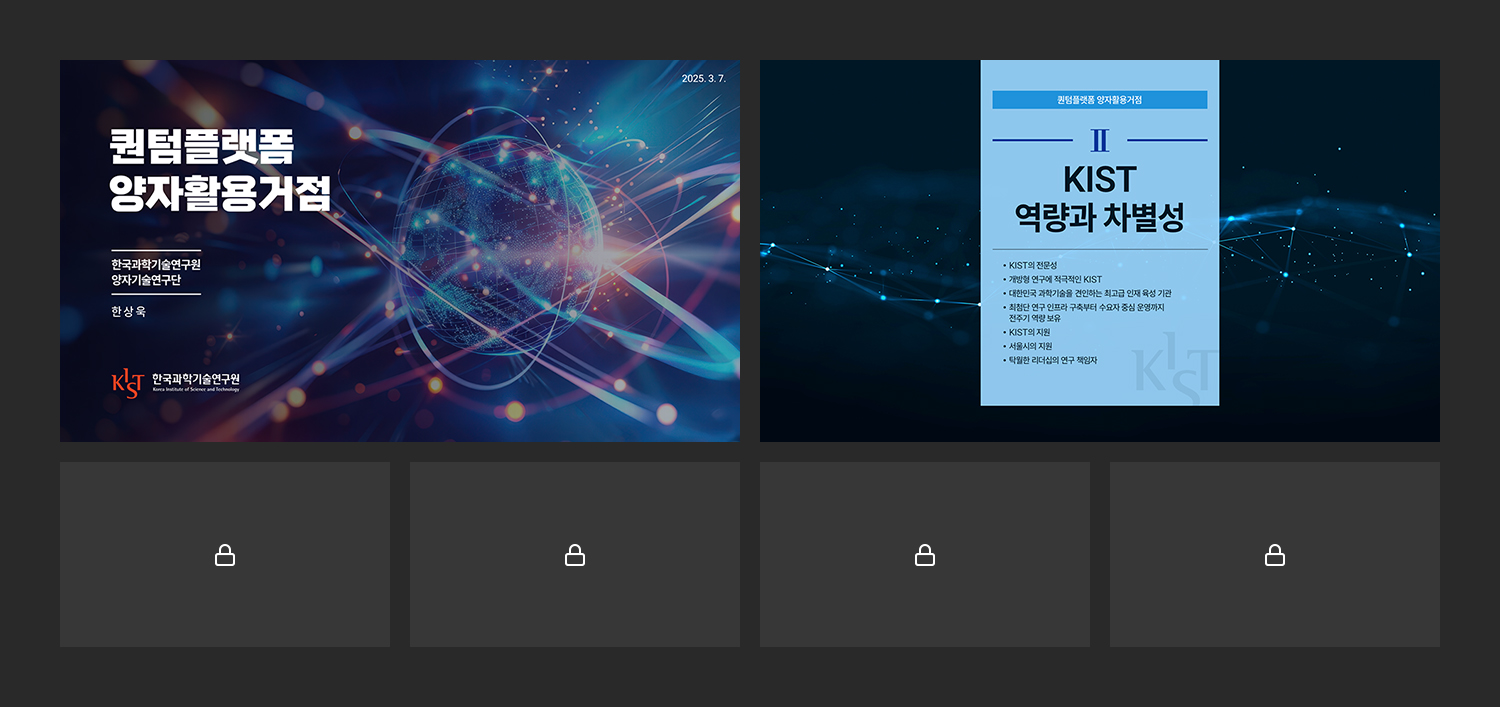Open the 'KIST 역량과 차별성' slide image

pyautogui.click(x=1100, y=251)
